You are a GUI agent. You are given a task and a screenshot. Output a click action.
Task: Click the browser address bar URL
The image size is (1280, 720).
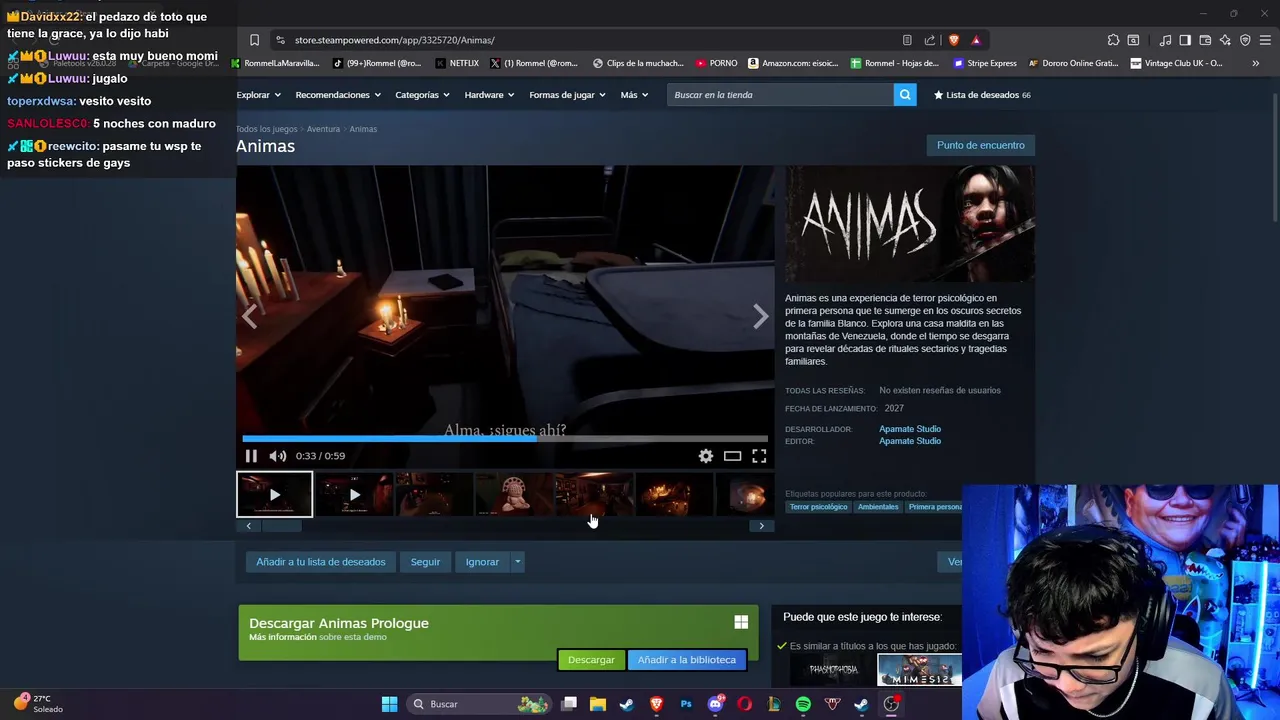[x=395, y=40]
